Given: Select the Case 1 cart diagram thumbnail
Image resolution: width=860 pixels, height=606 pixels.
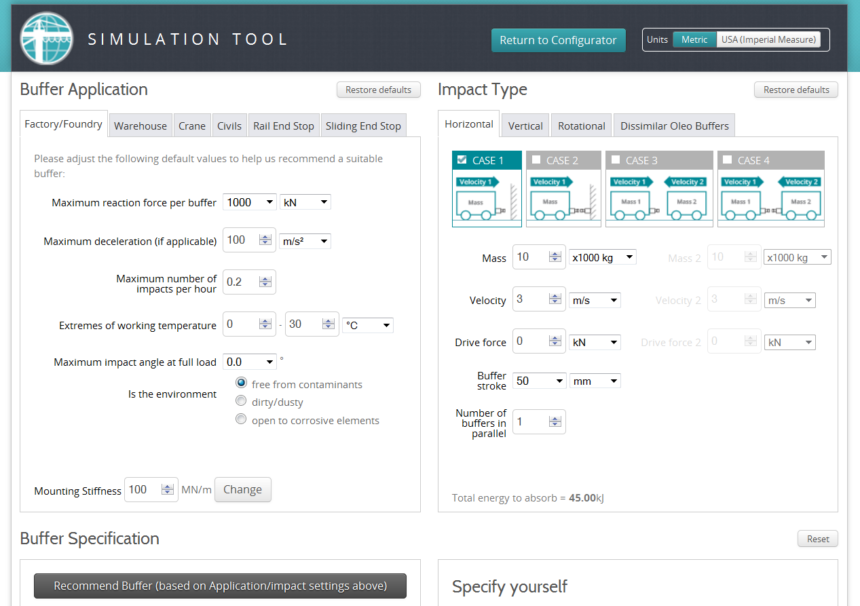Looking at the screenshot, I should (x=486, y=199).
